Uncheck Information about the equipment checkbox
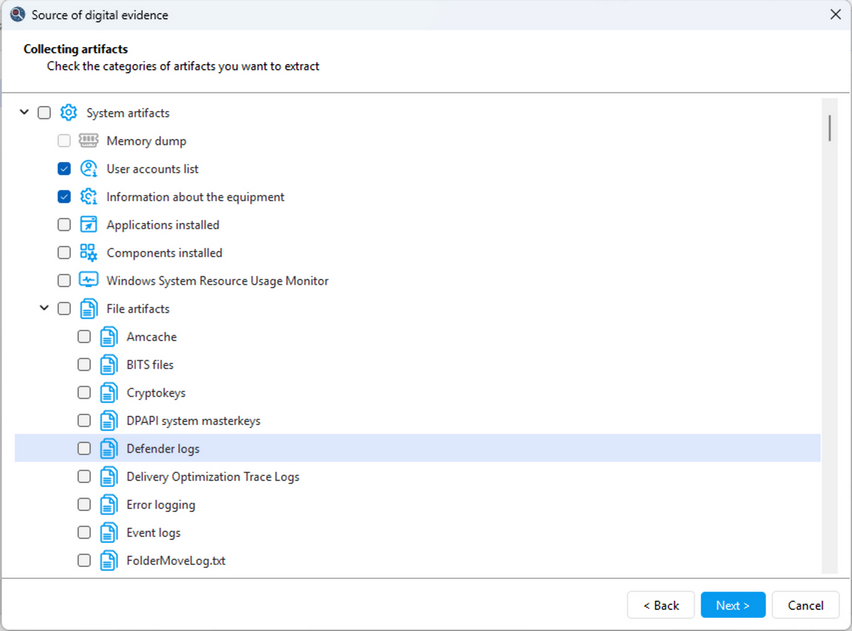Image resolution: width=852 pixels, height=631 pixels. tap(64, 197)
